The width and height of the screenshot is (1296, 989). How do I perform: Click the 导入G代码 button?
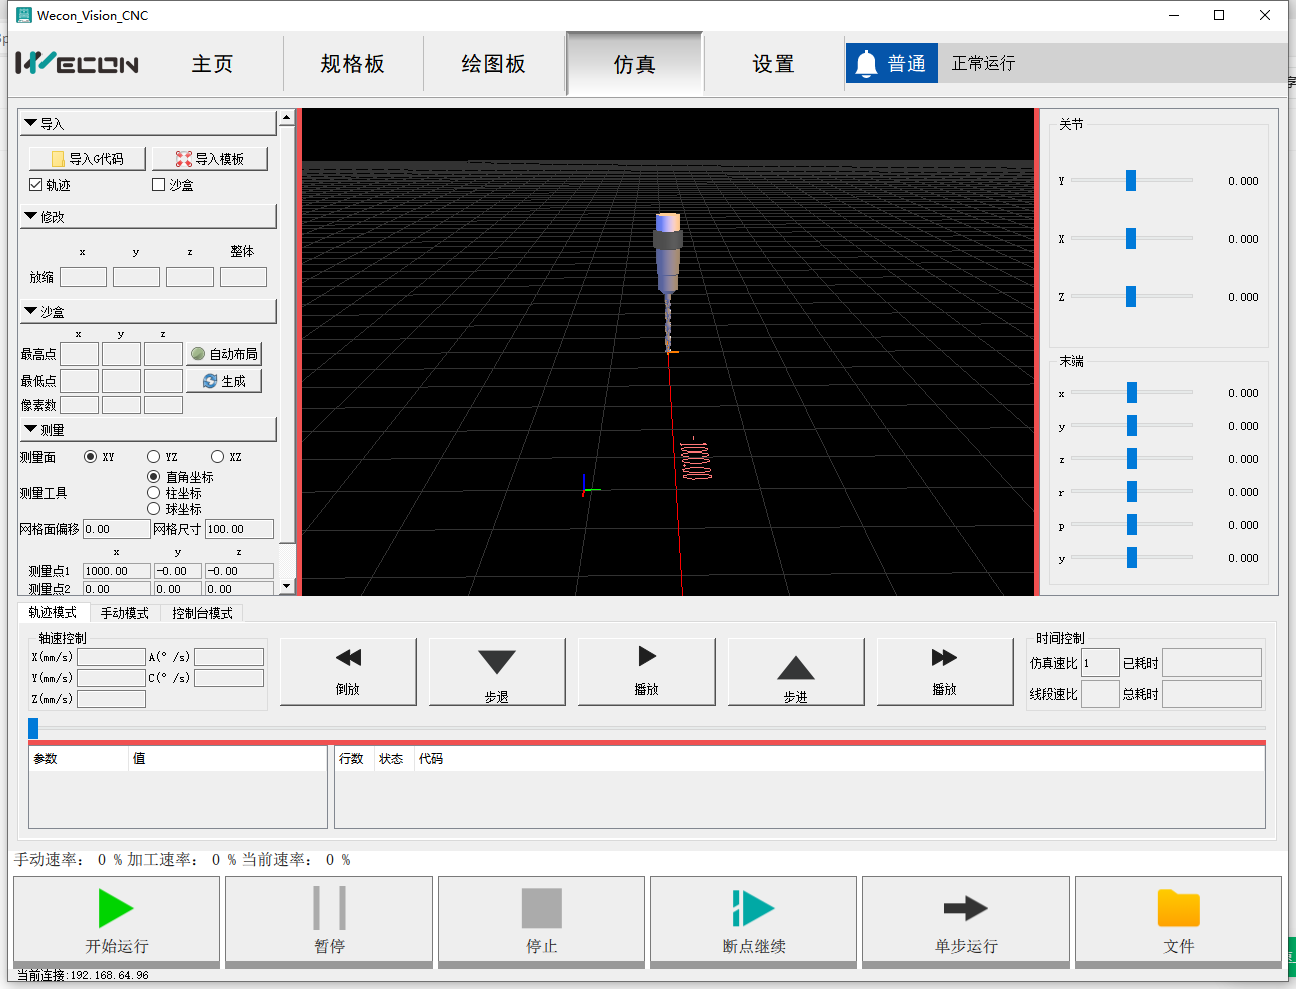(88, 159)
